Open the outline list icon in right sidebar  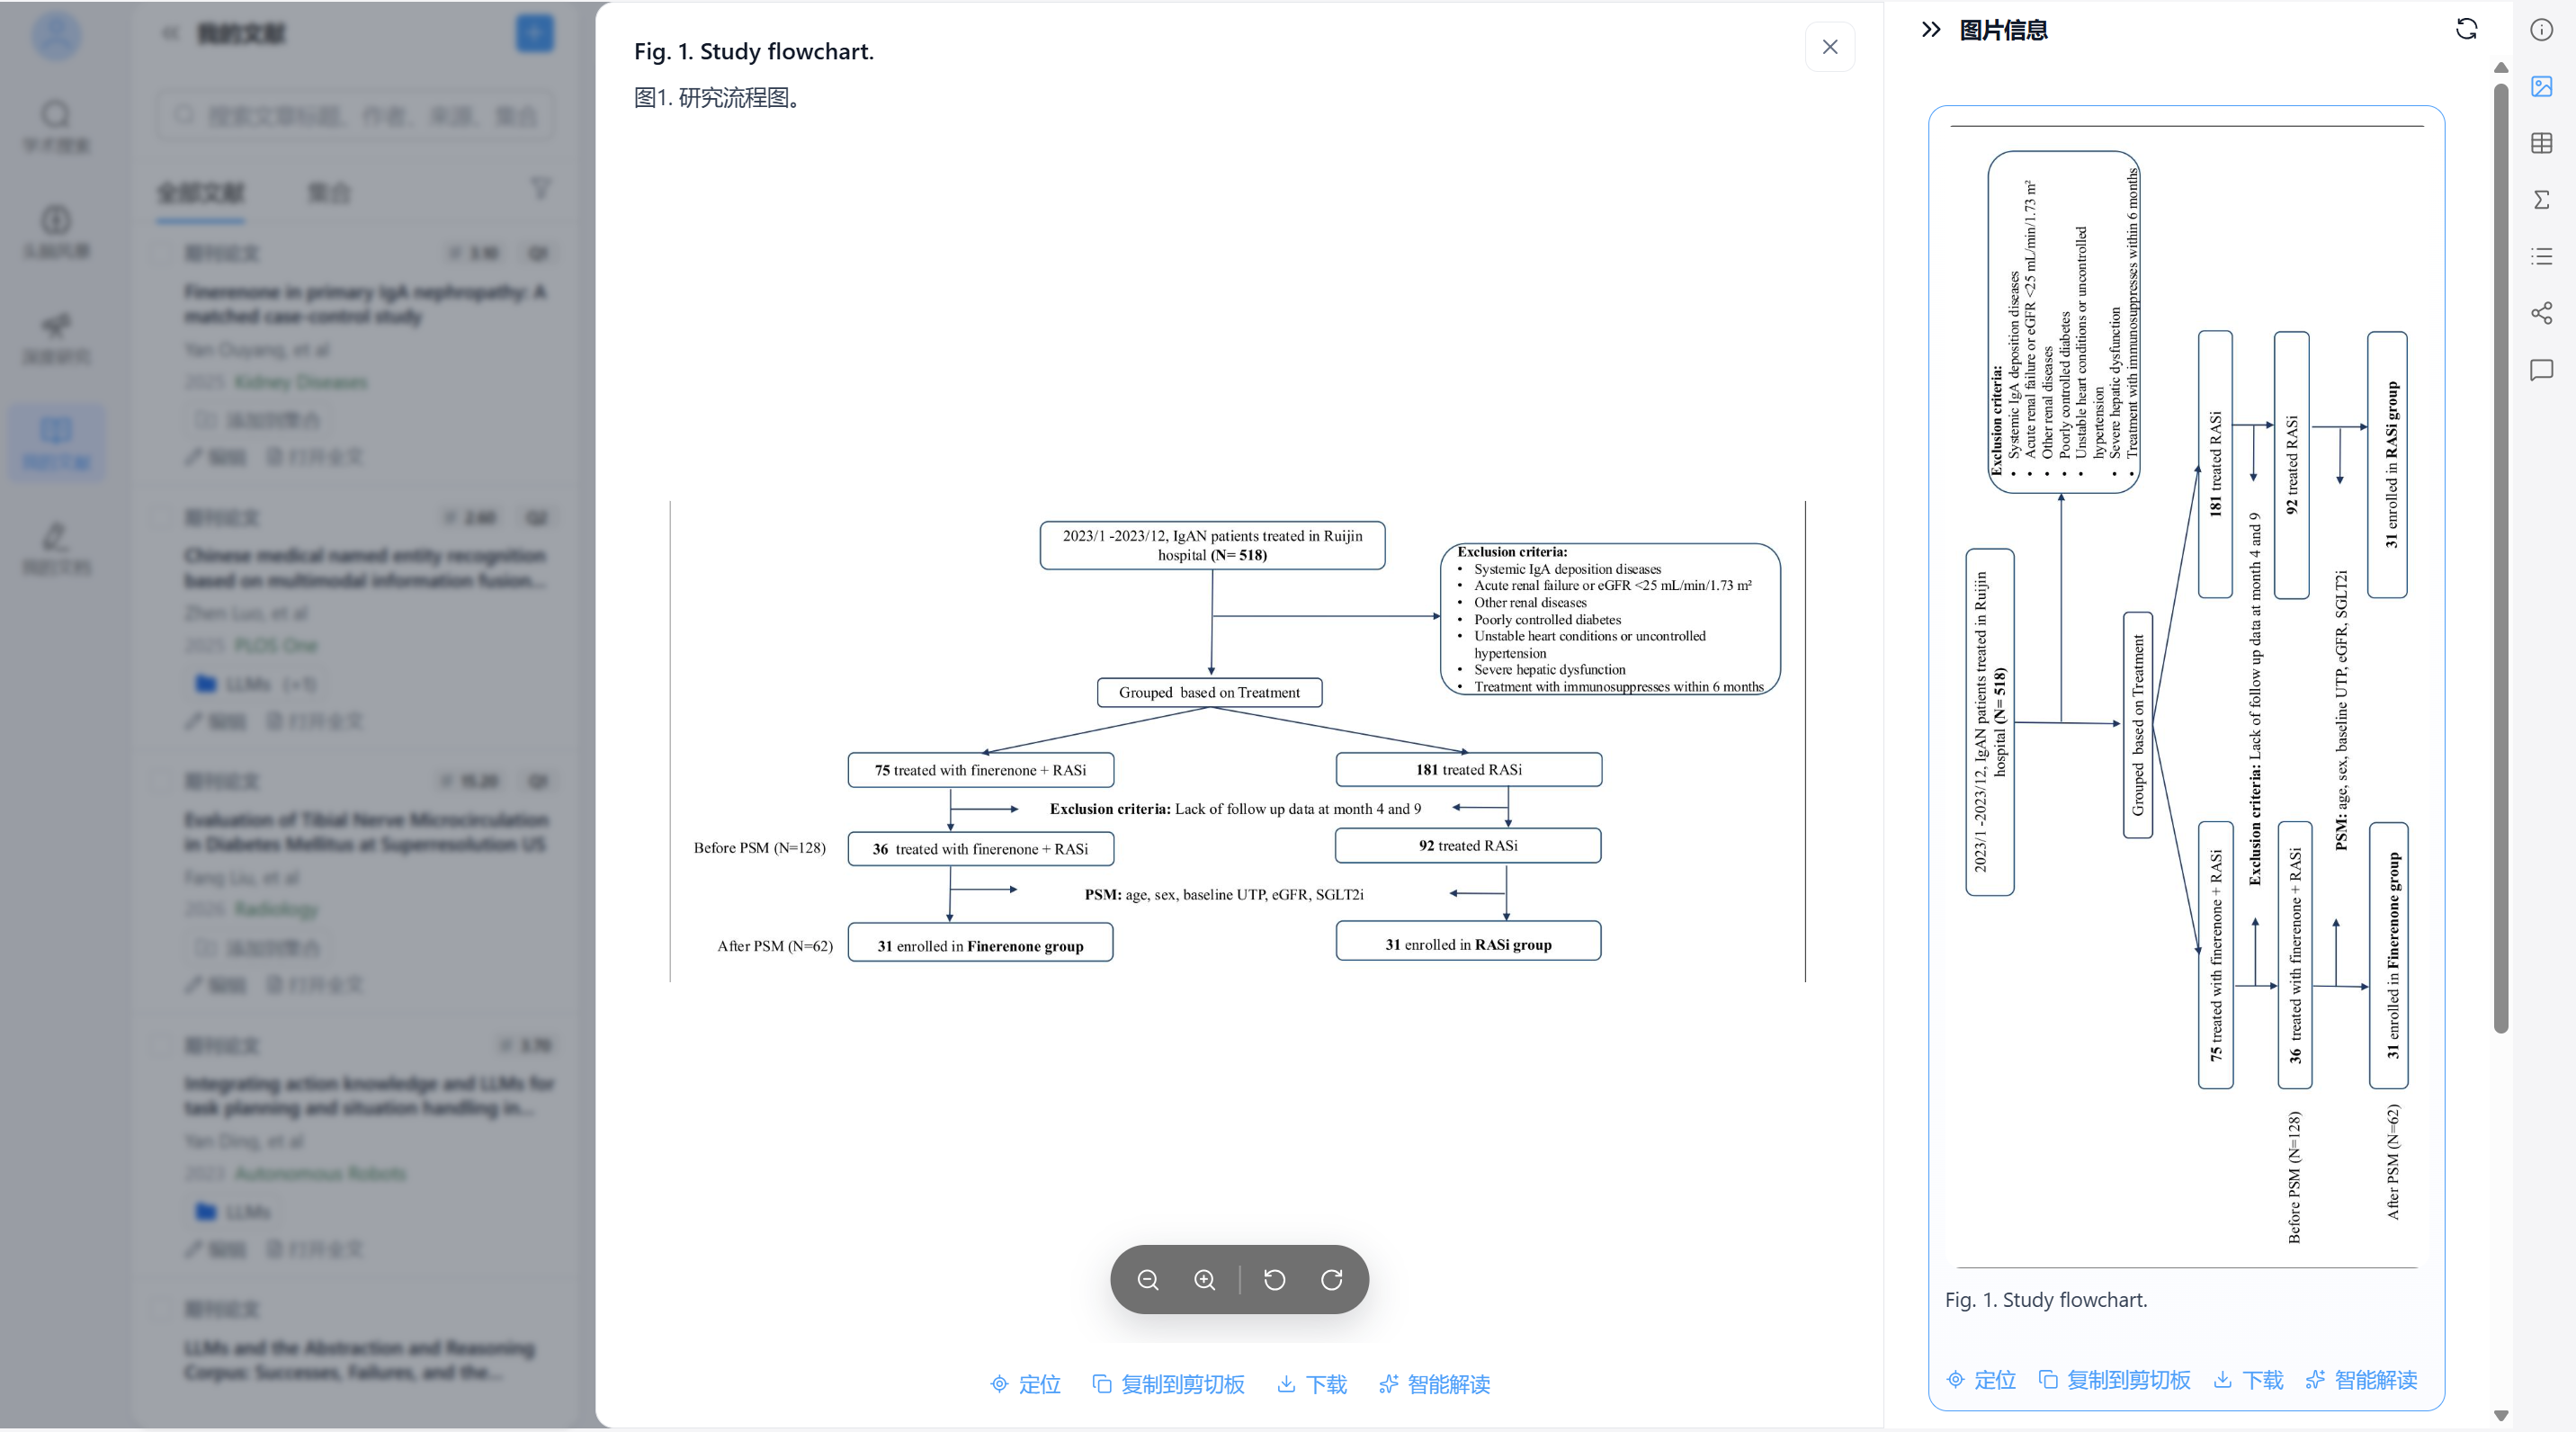pyautogui.click(x=2541, y=257)
